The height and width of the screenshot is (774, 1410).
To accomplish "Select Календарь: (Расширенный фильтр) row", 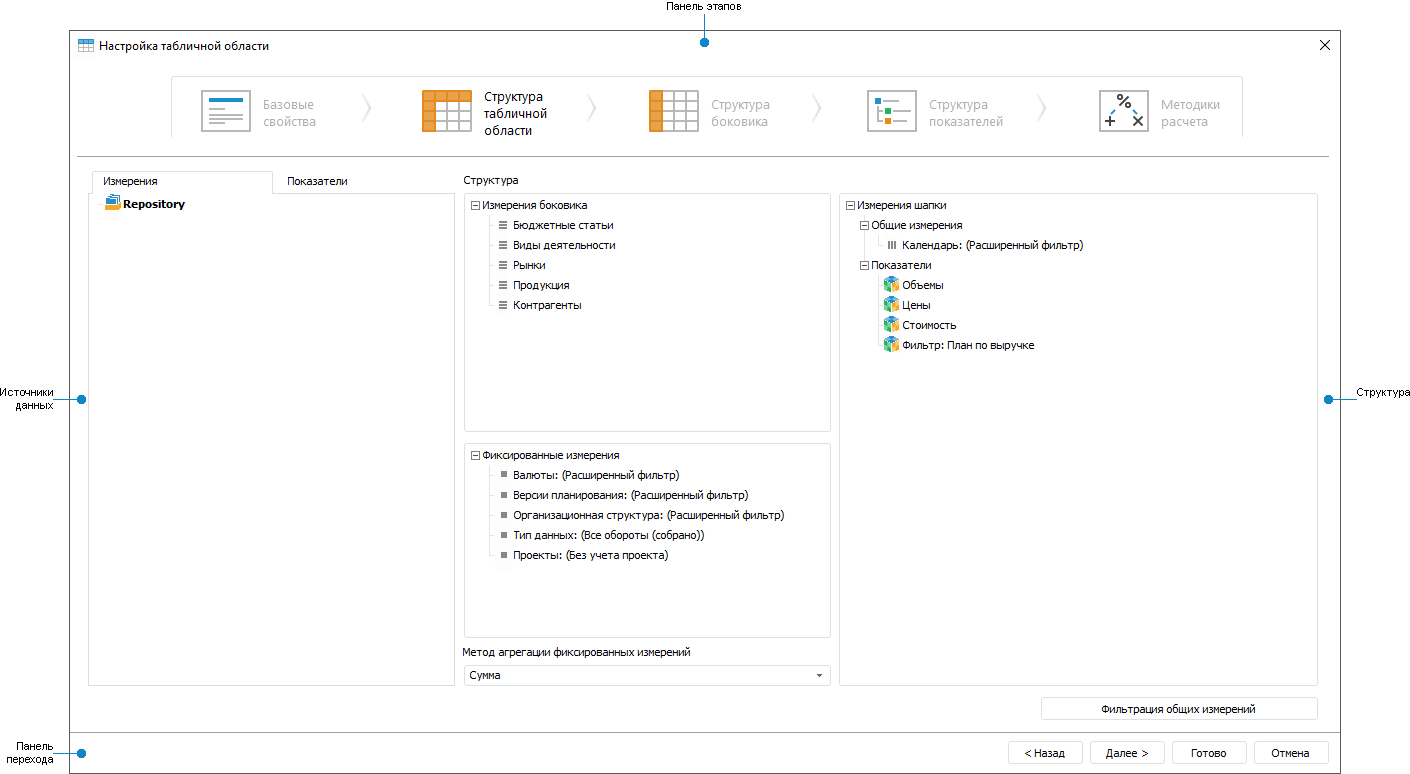I will click(993, 245).
